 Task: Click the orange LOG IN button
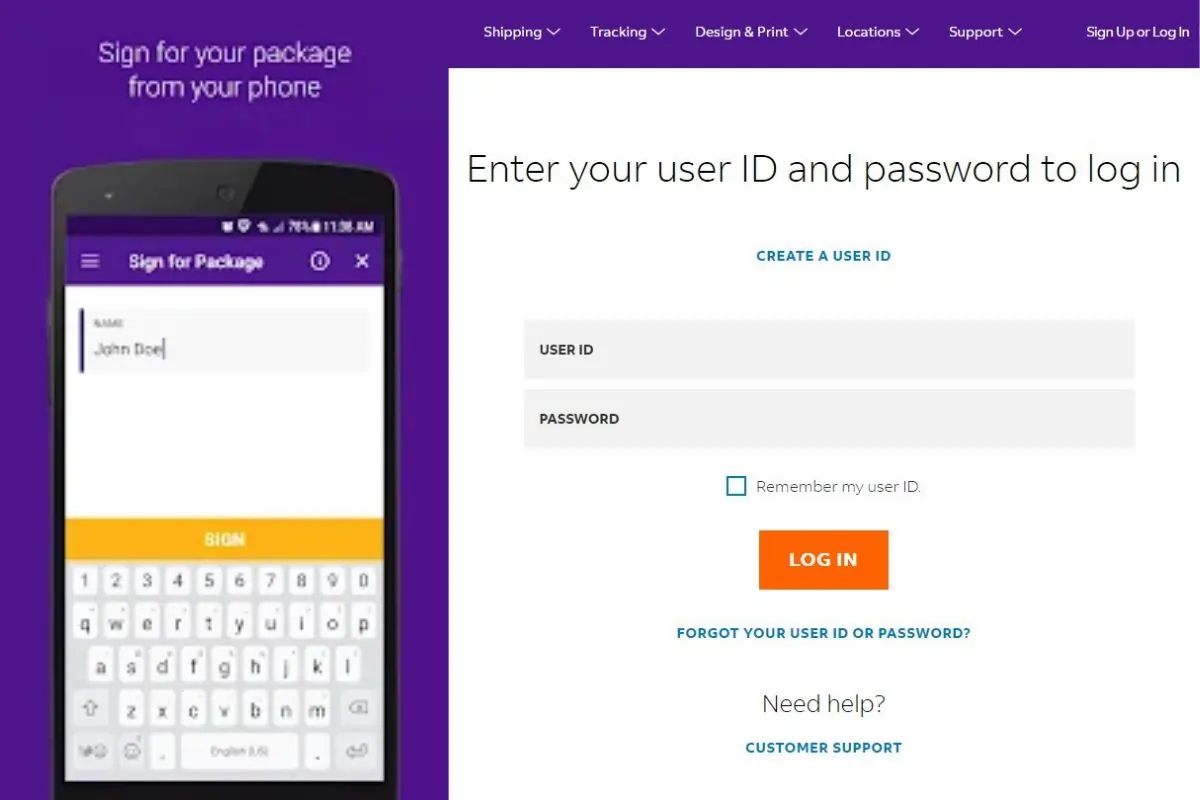(823, 559)
